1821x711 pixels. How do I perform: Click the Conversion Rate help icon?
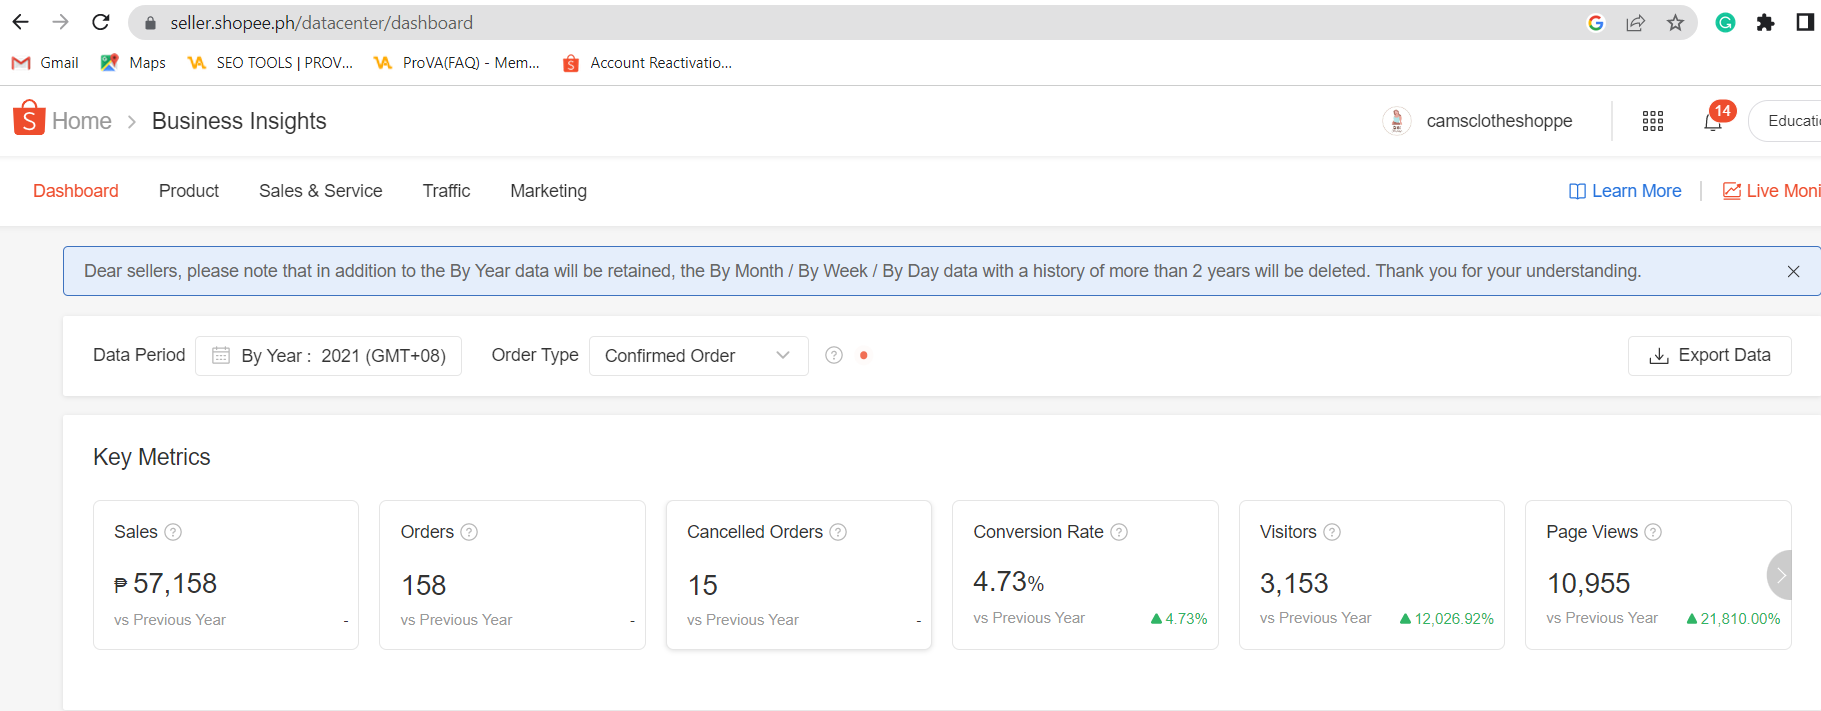1119,532
